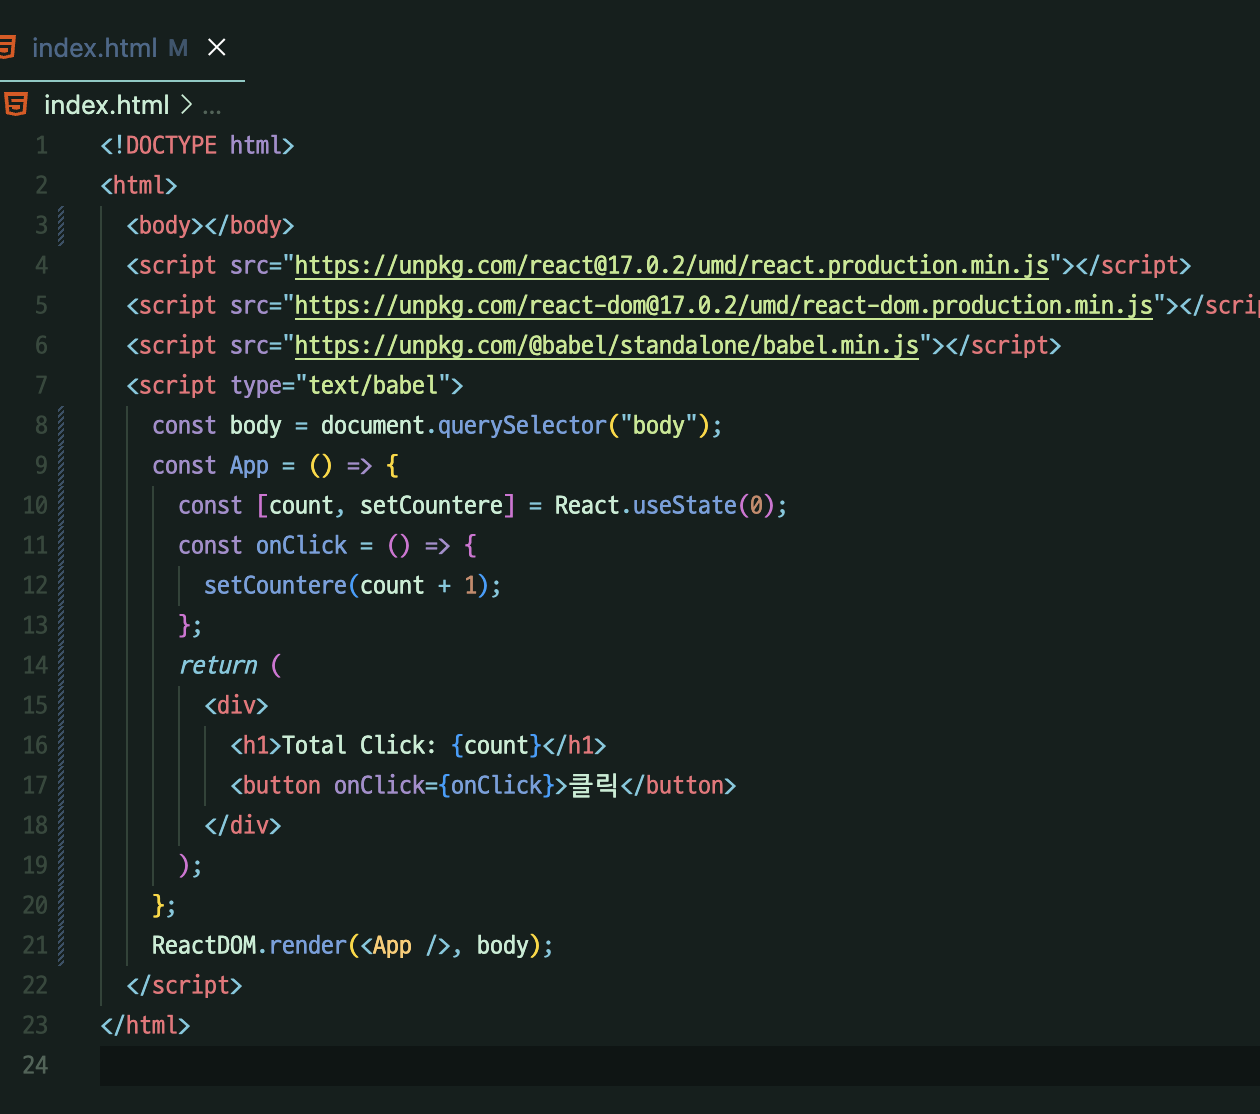Image resolution: width=1260 pixels, height=1114 pixels.
Task: Close the index.html editor tab
Action: (216, 47)
